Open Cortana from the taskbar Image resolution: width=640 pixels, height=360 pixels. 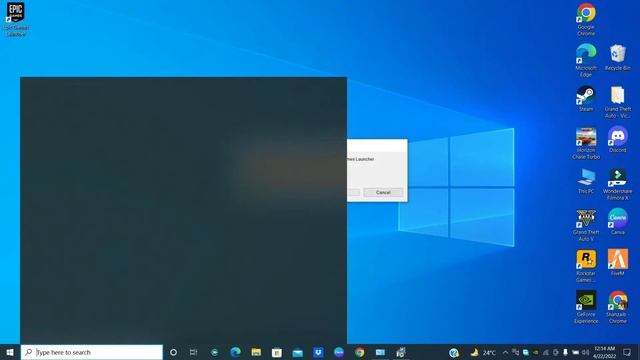click(173, 352)
